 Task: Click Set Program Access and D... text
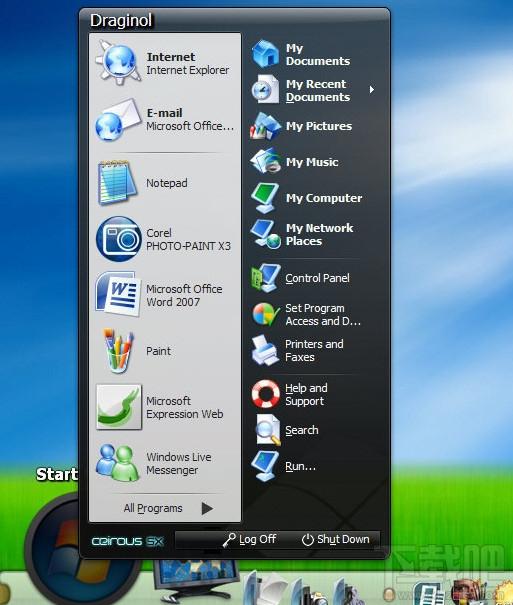pyautogui.click(x=323, y=314)
